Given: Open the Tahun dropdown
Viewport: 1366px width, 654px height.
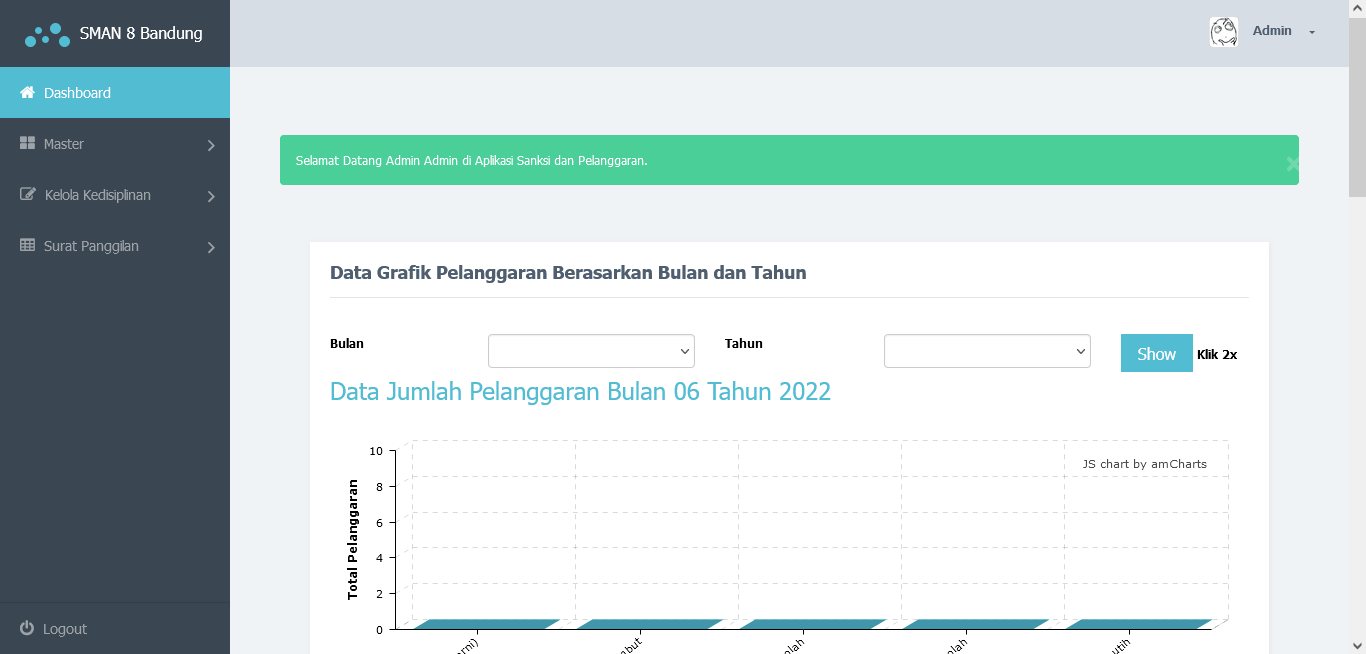Looking at the screenshot, I should pyautogui.click(x=987, y=351).
